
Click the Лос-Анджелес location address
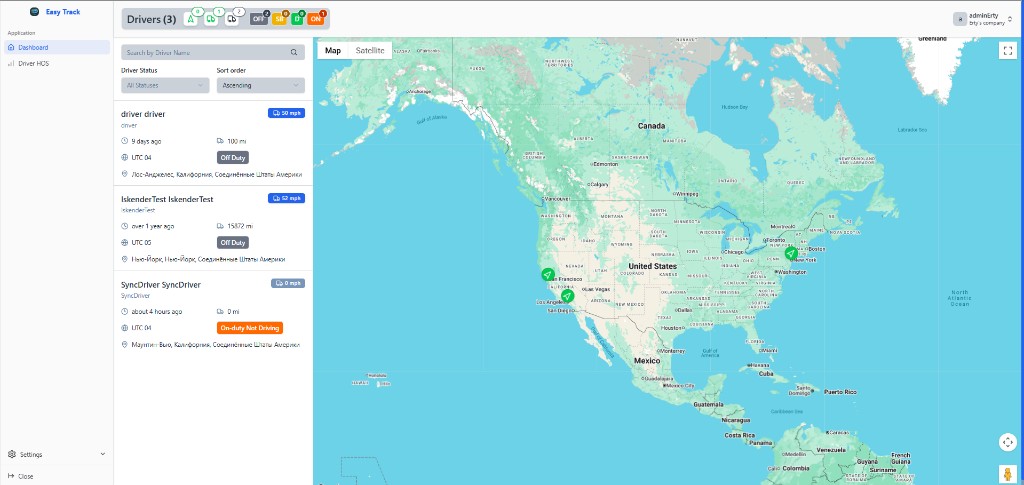[217, 174]
